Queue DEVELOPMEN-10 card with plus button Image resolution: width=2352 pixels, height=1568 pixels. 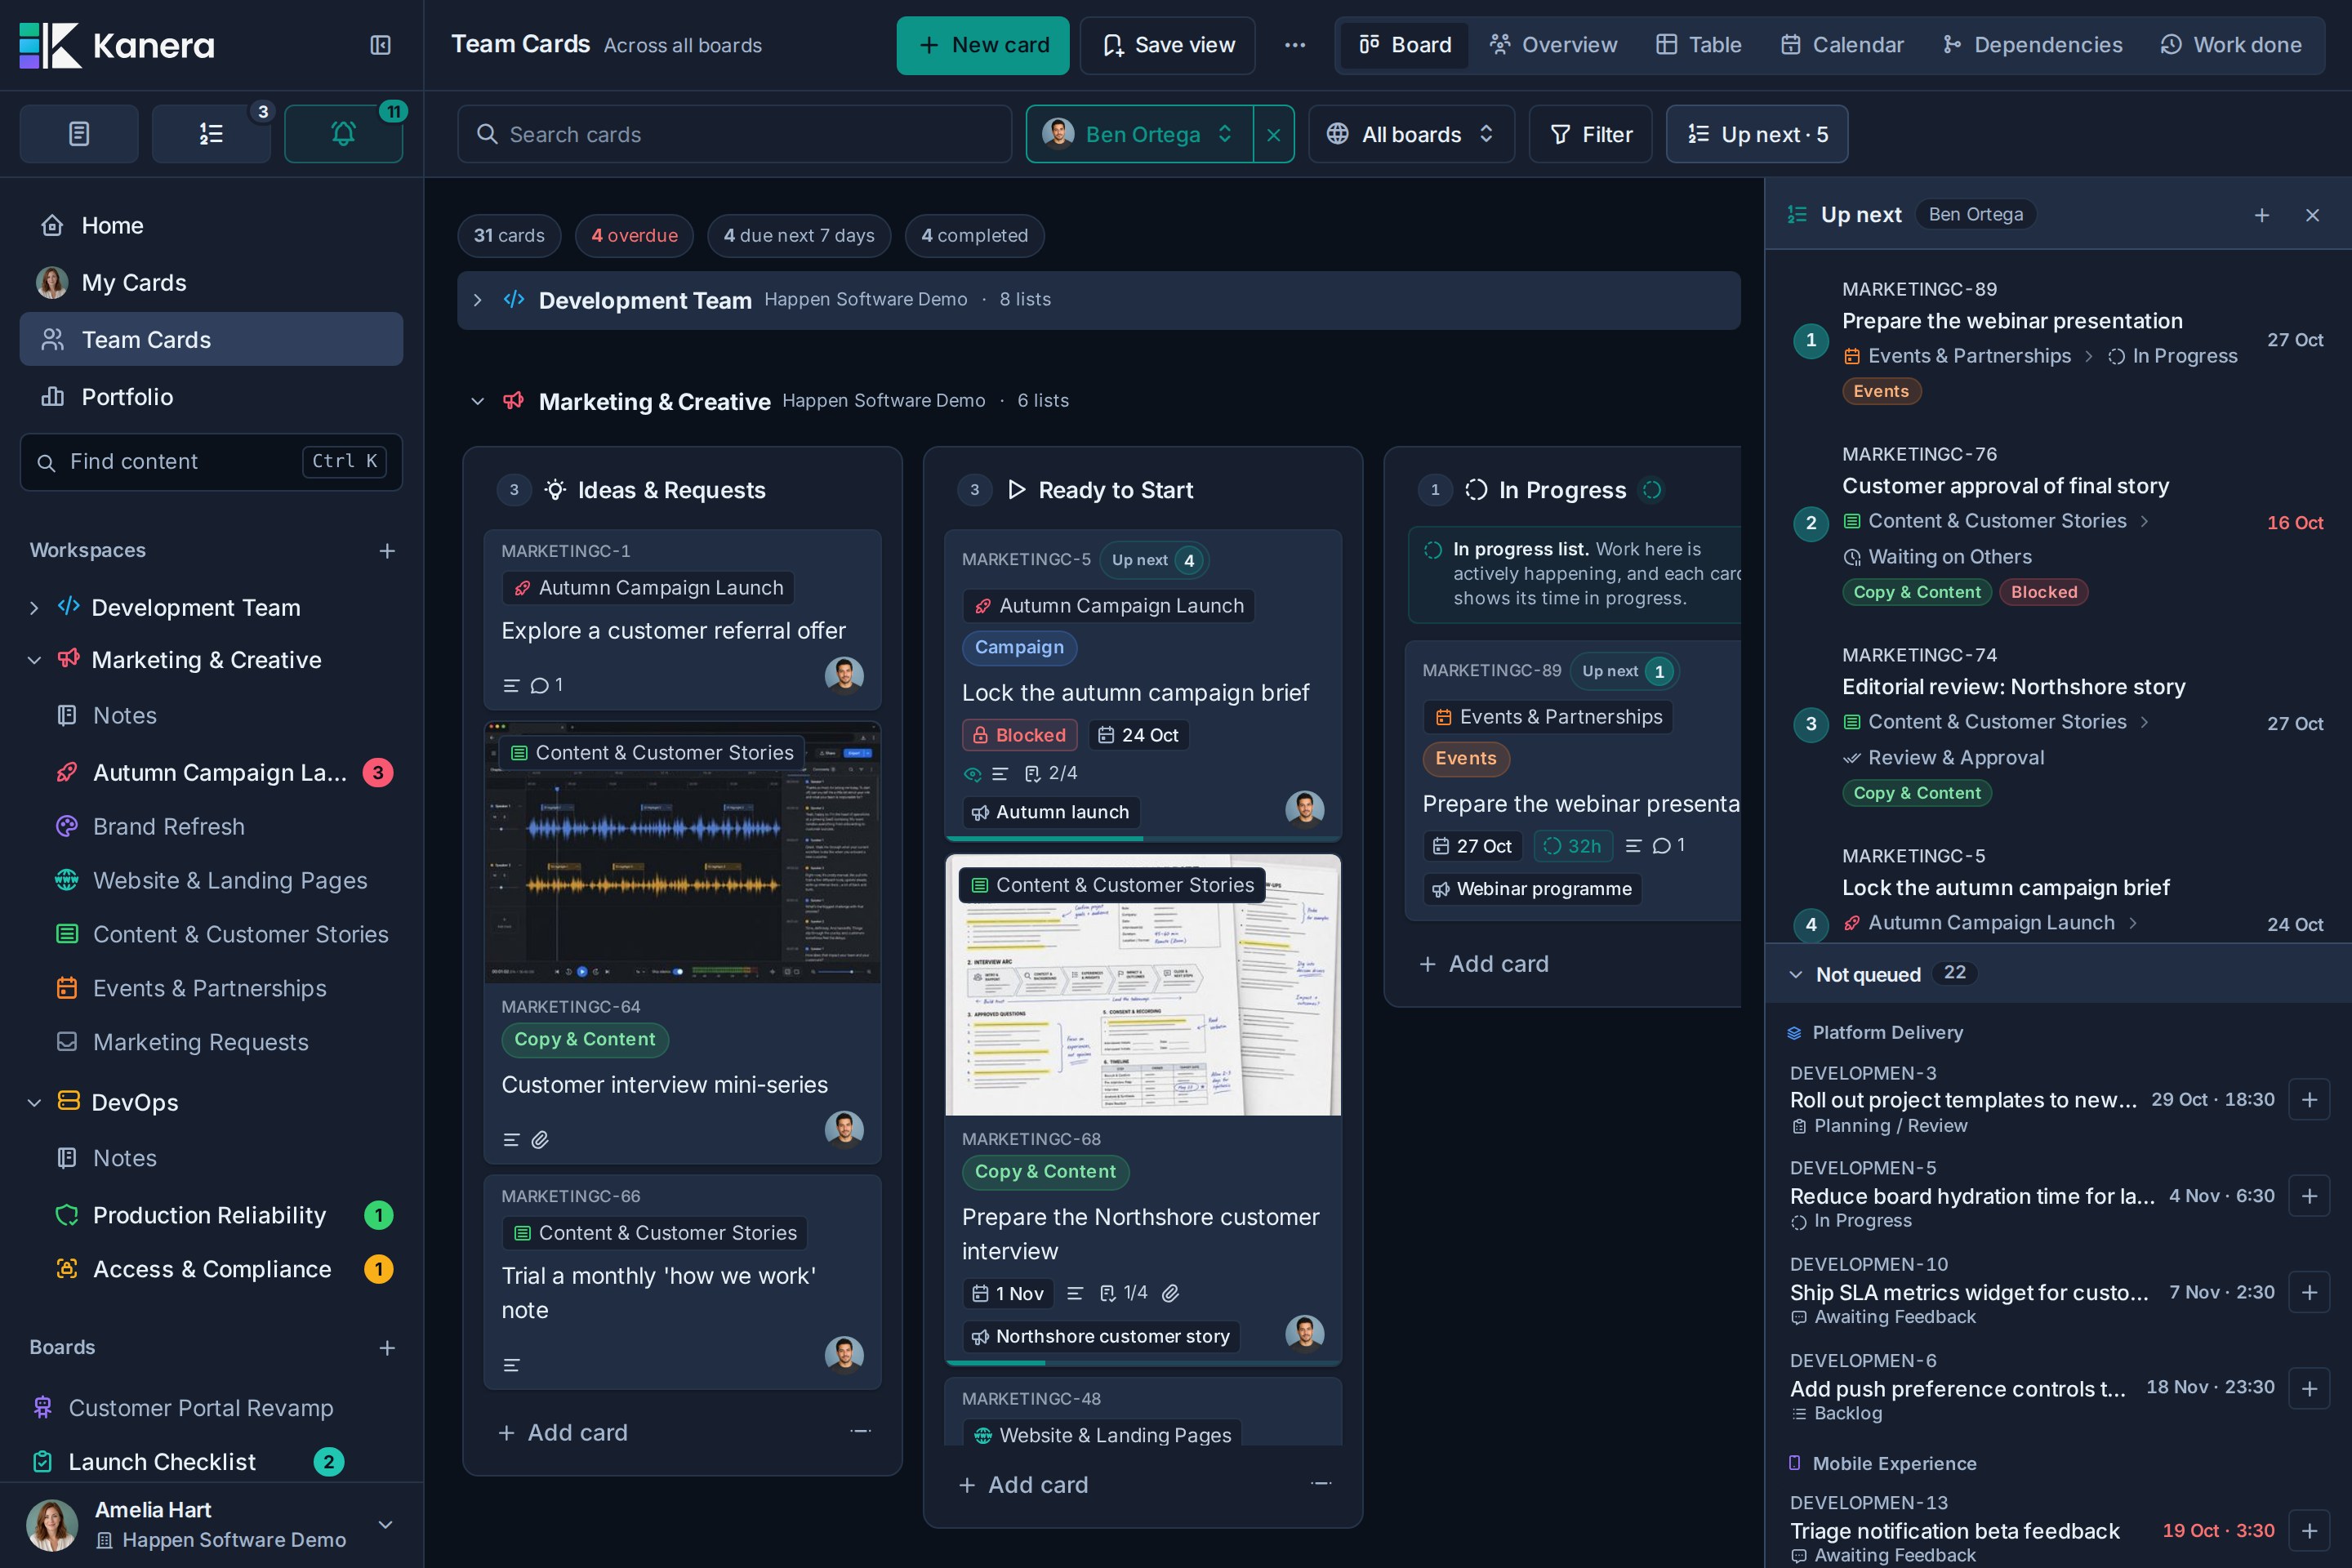click(2309, 1292)
